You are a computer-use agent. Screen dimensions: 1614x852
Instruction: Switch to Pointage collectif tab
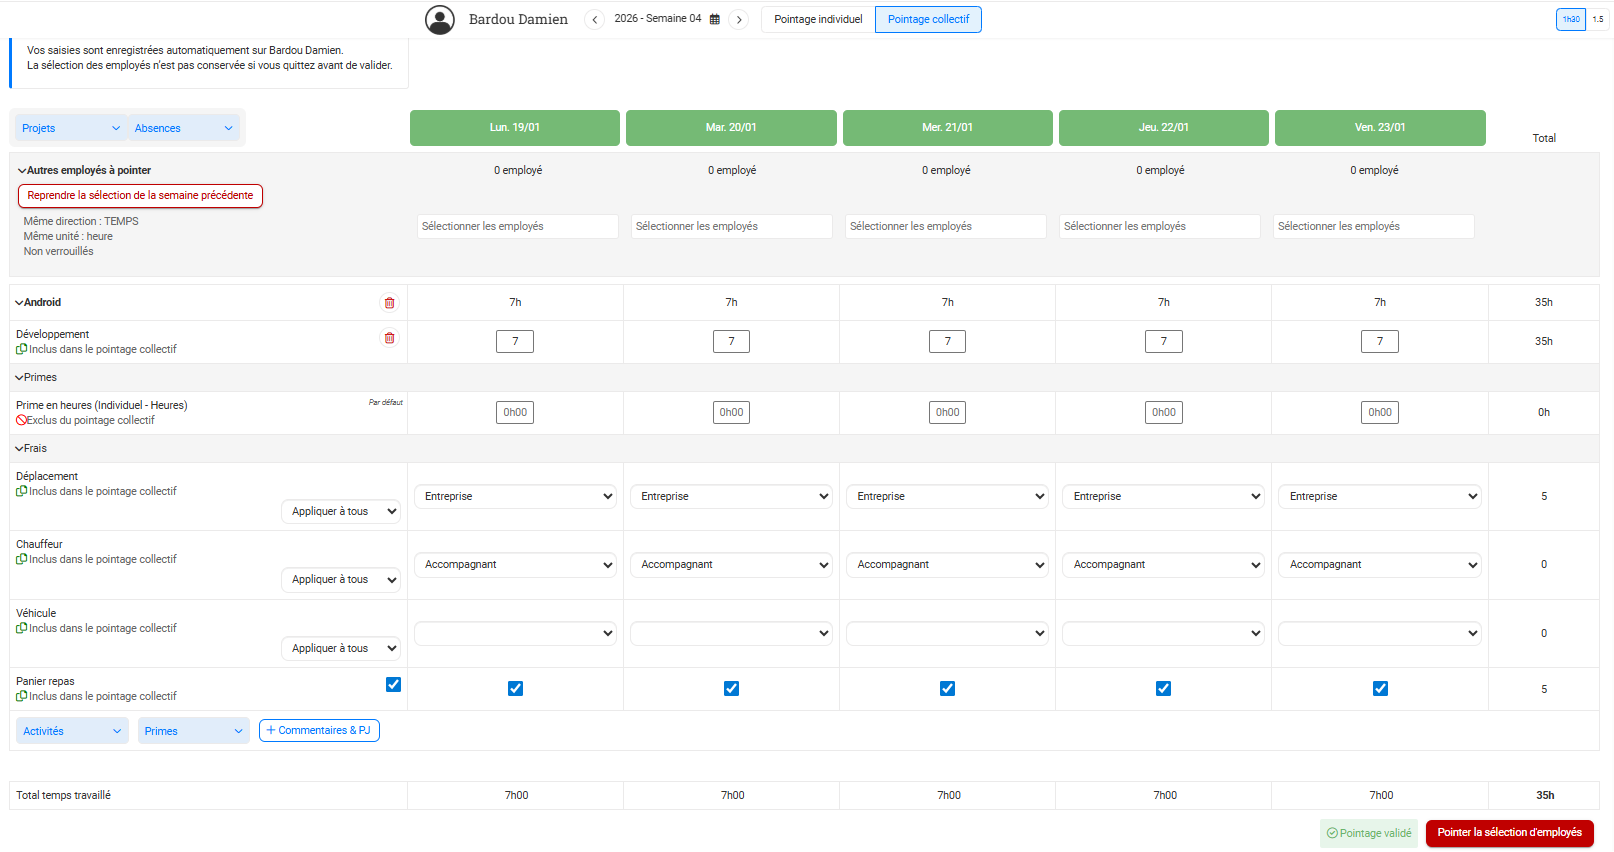[928, 20]
